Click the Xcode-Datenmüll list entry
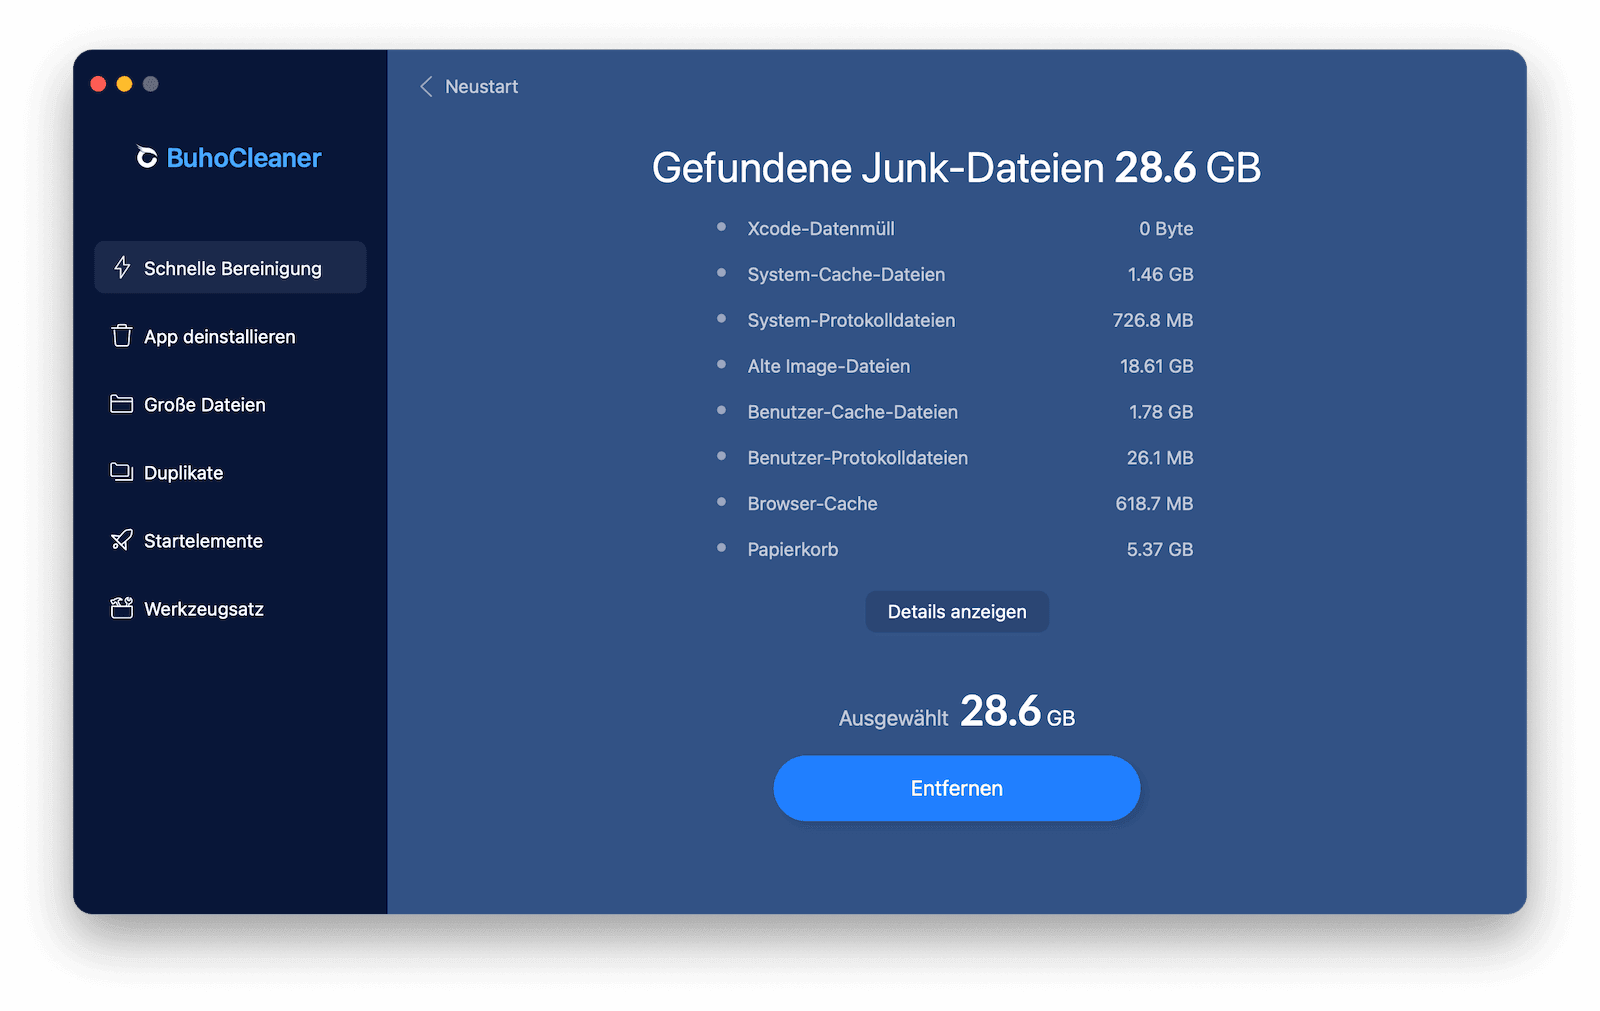 820,228
